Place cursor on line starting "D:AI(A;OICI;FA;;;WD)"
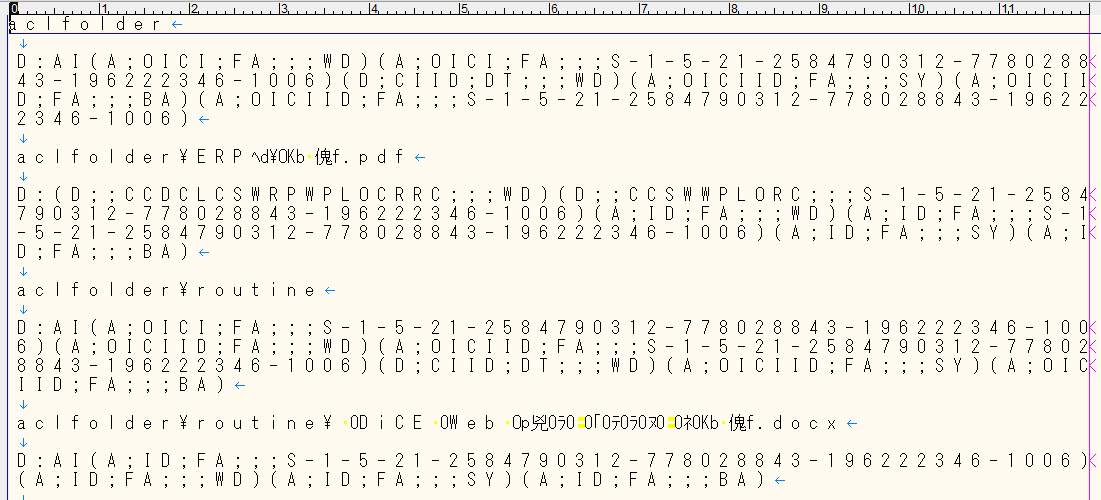The width and height of the screenshot is (1101, 500). (552, 62)
